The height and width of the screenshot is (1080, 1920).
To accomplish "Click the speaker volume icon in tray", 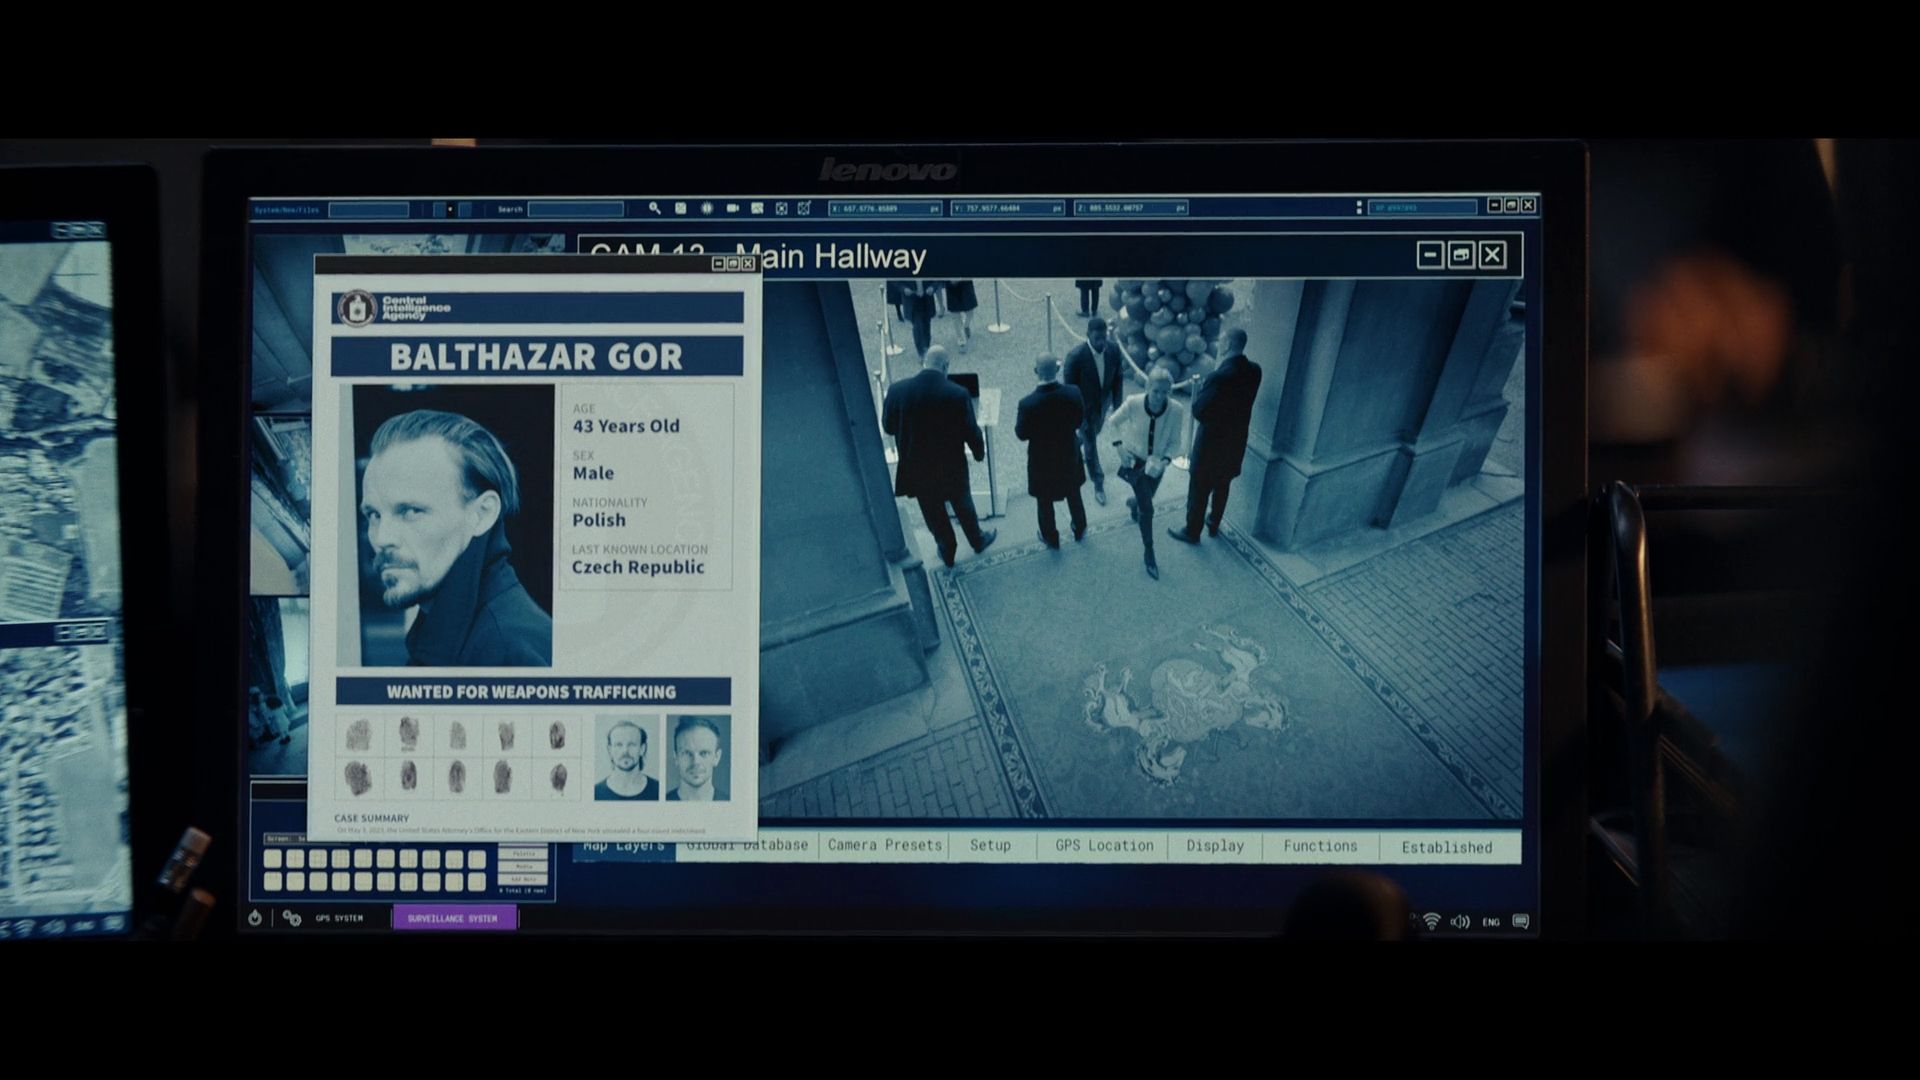I will coord(1460,921).
